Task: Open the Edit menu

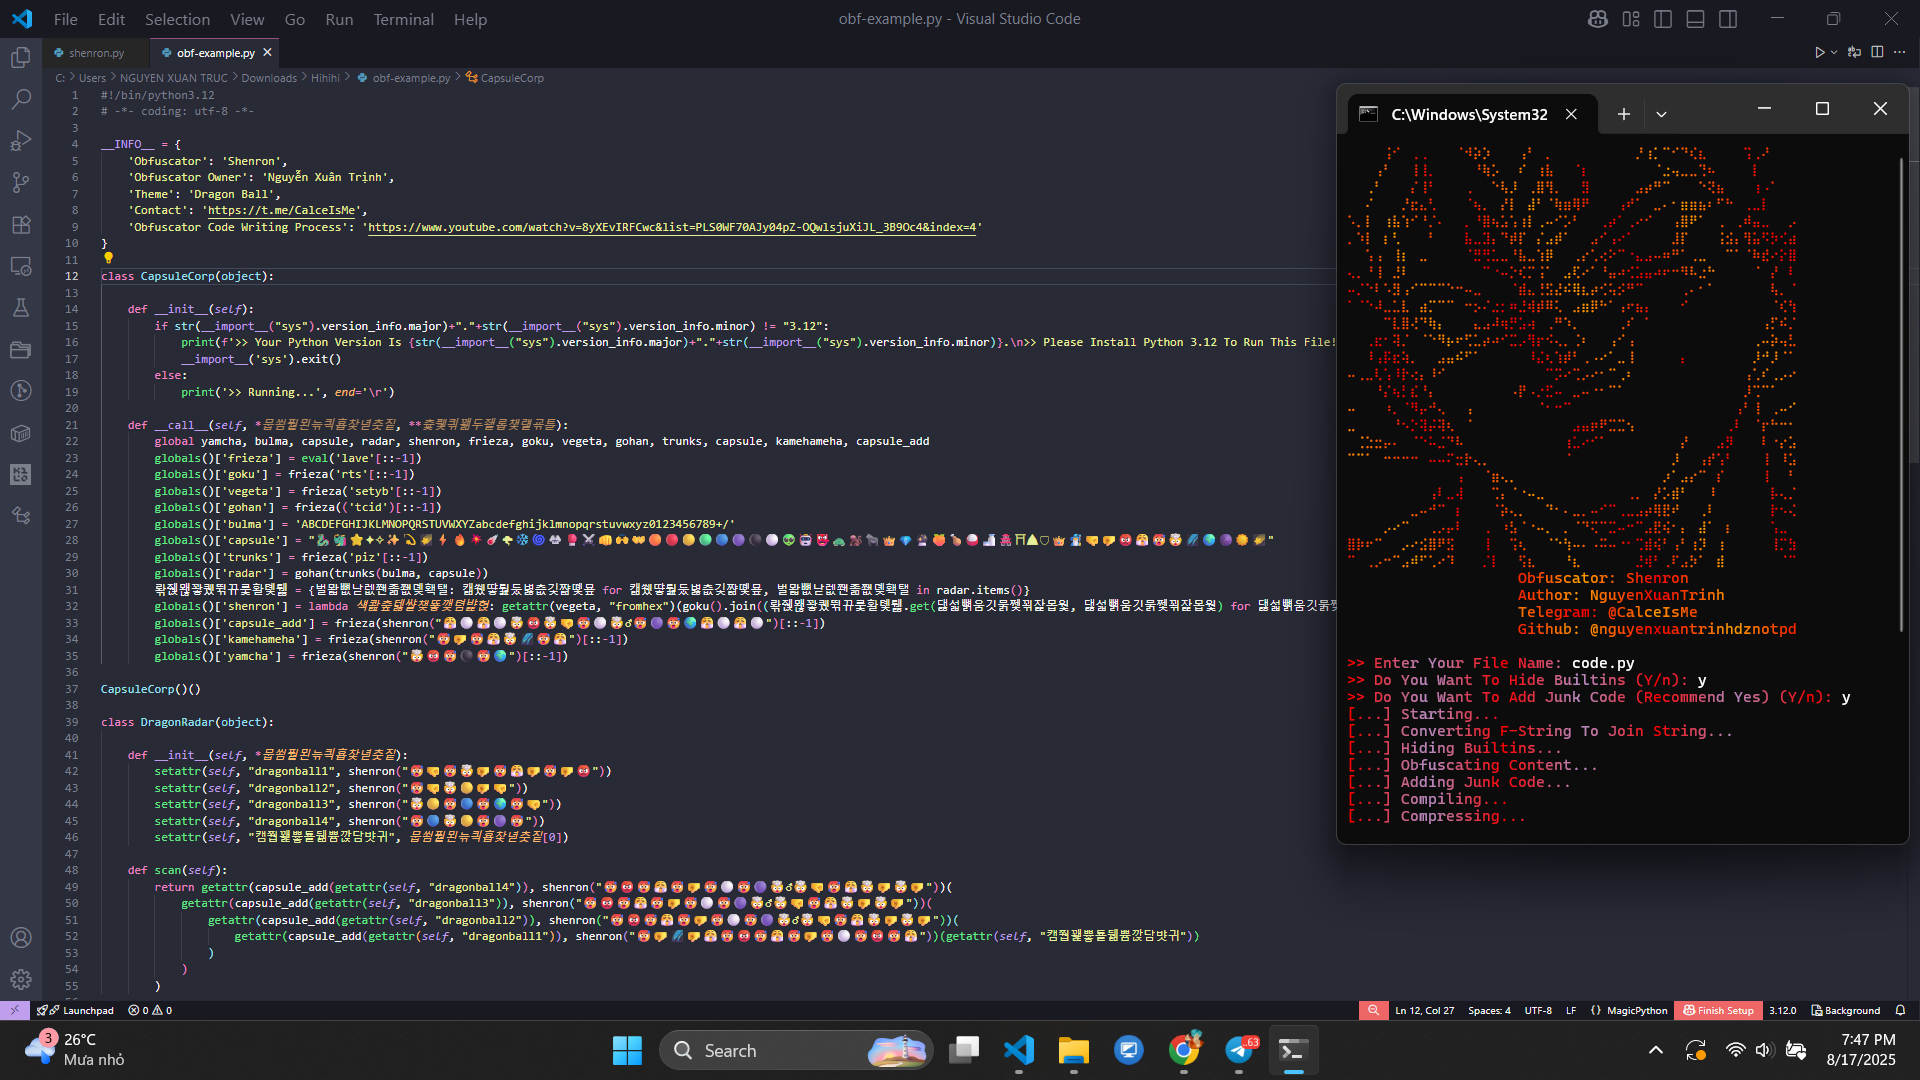Action: tap(111, 19)
